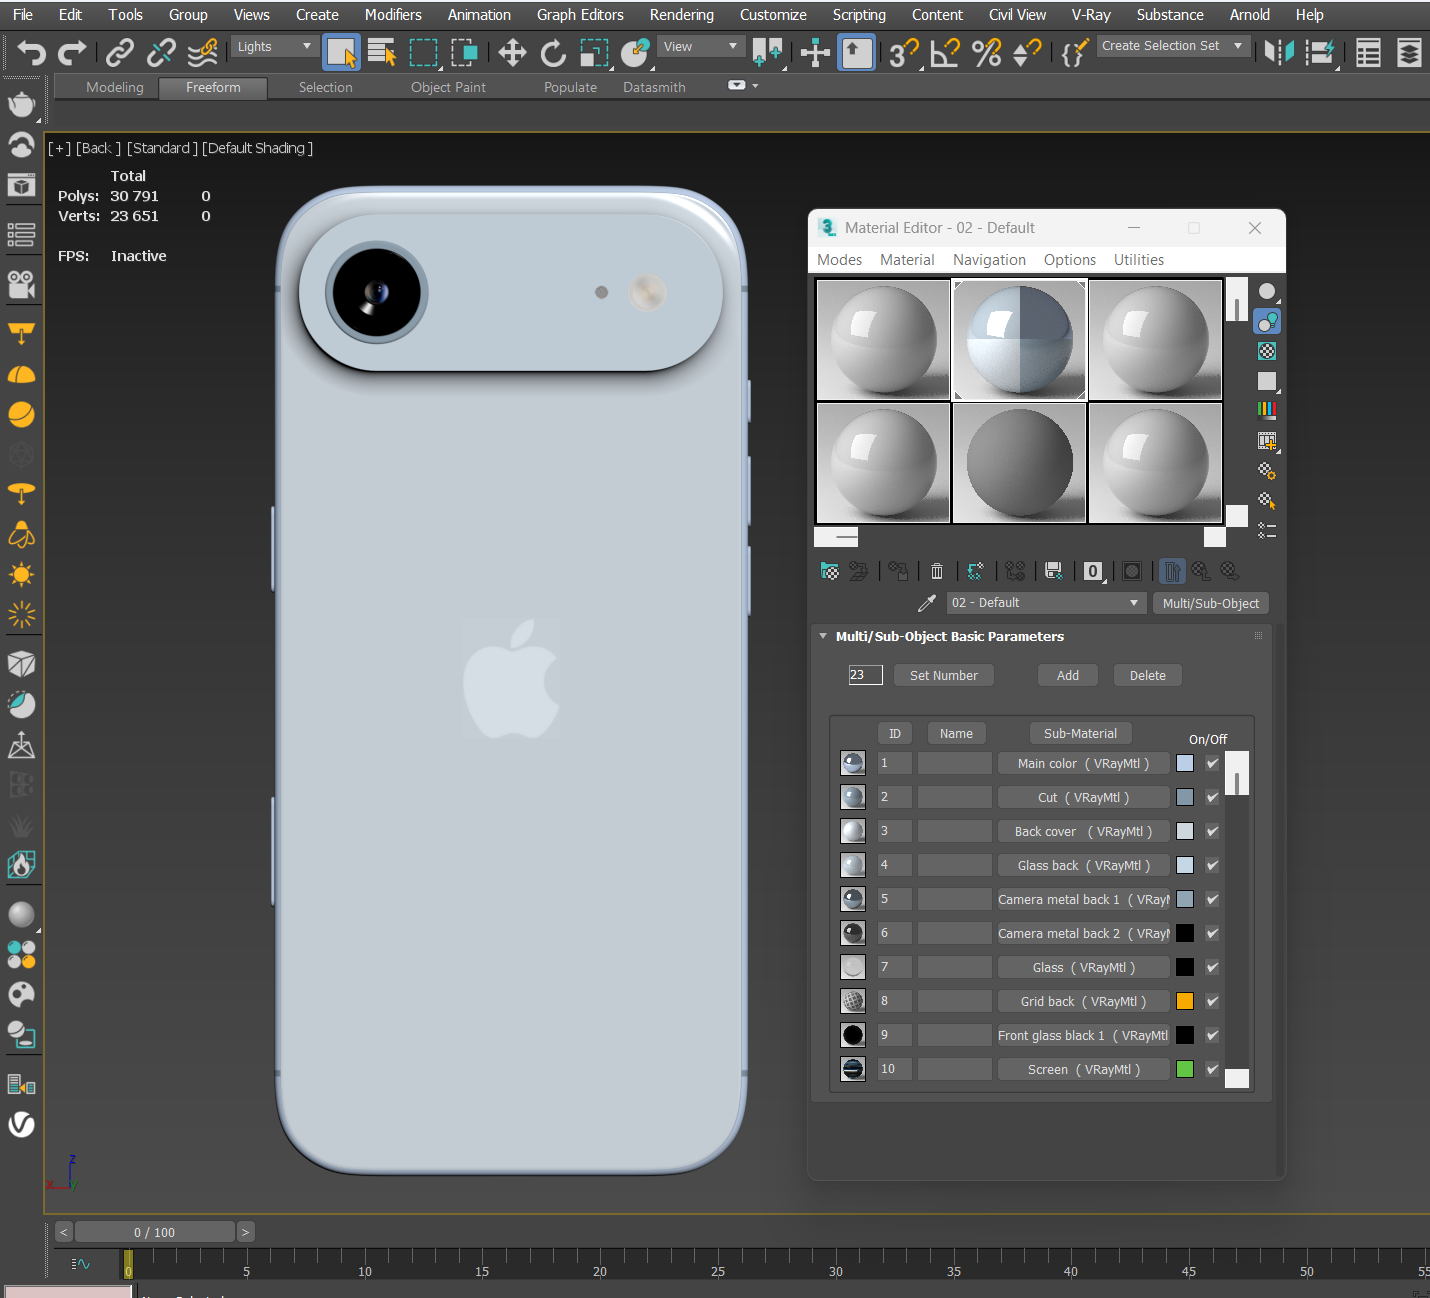Viewport: 1430px width, 1298px height.
Task: Toggle Screen sub-material On/Off checkbox
Action: [1212, 1069]
